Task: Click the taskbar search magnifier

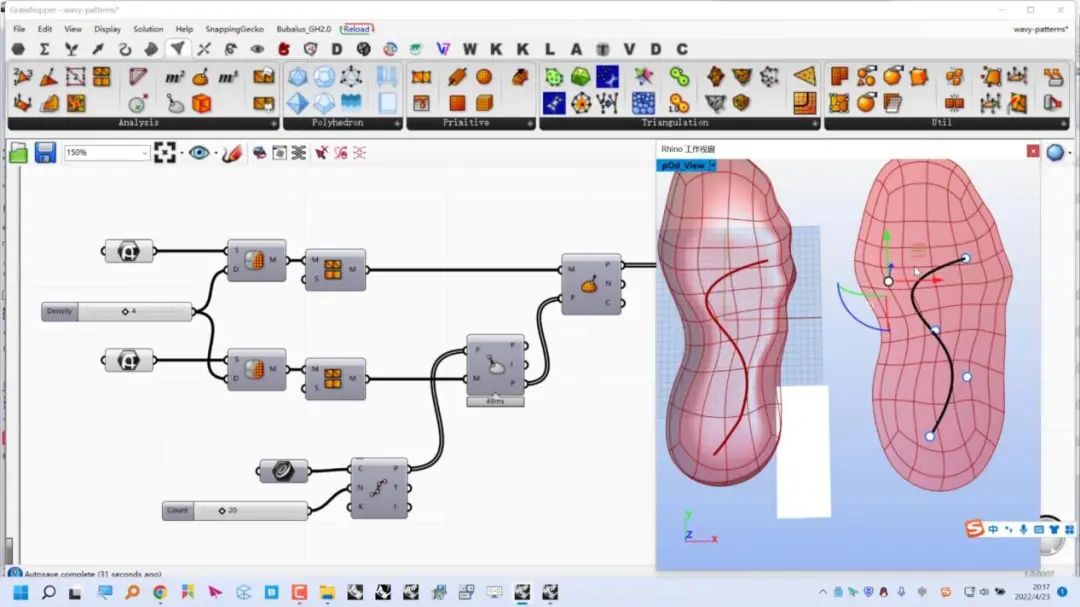Action: point(48,593)
